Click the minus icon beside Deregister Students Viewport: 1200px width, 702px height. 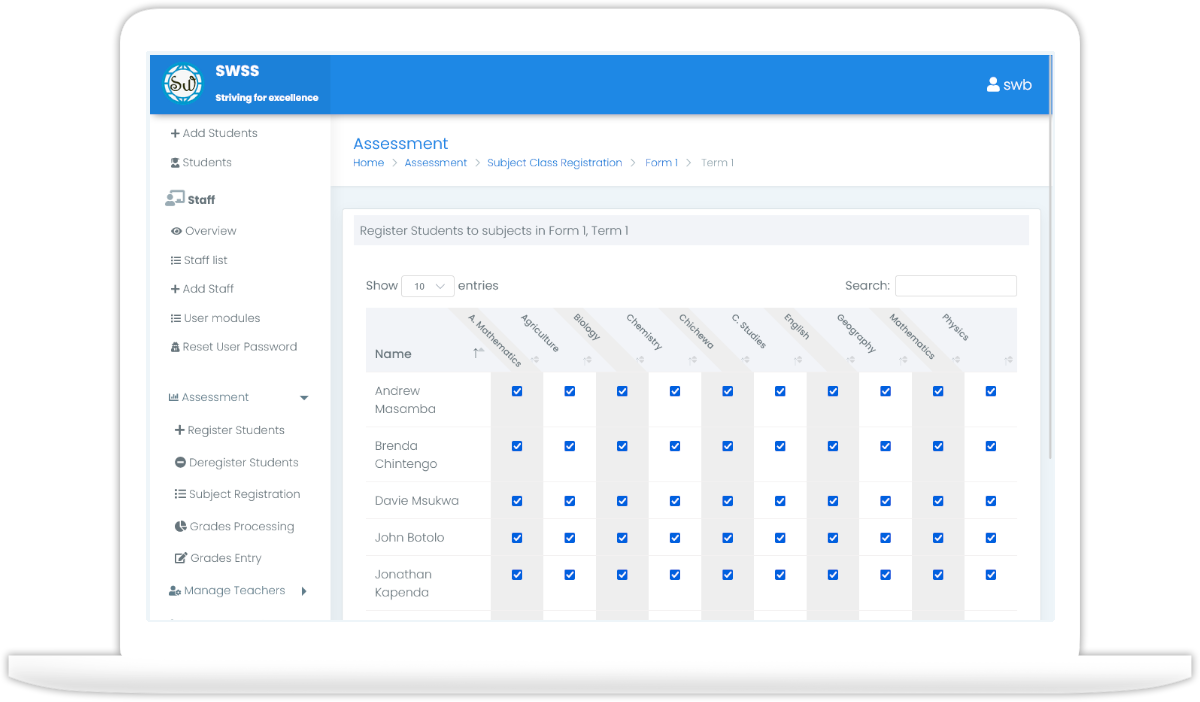click(x=180, y=463)
